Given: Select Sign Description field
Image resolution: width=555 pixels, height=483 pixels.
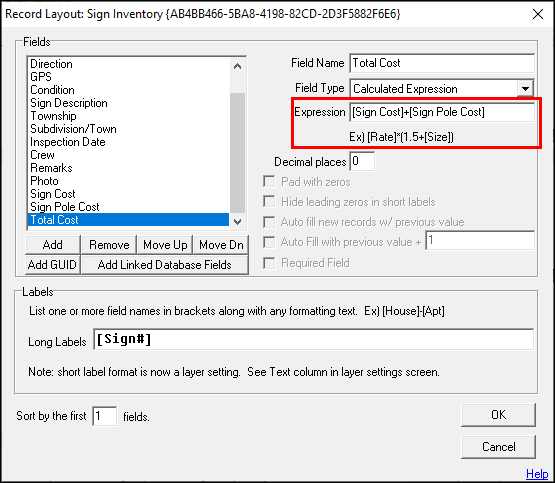Looking at the screenshot, I should (x=128, y=103).
